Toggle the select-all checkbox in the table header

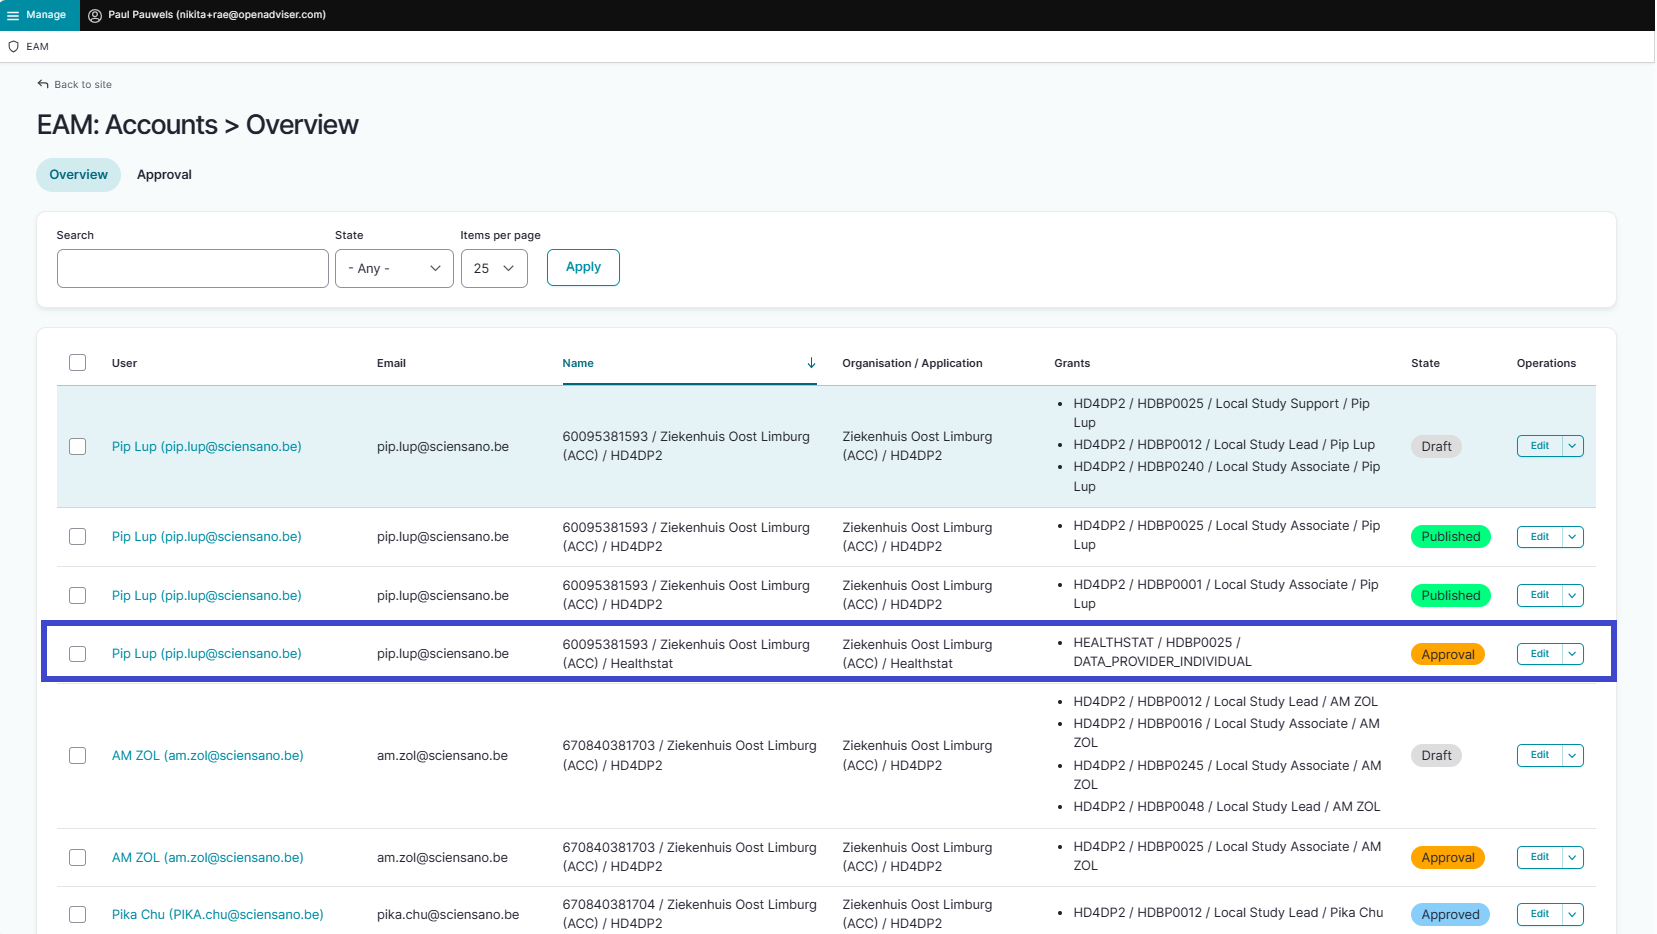77,363
